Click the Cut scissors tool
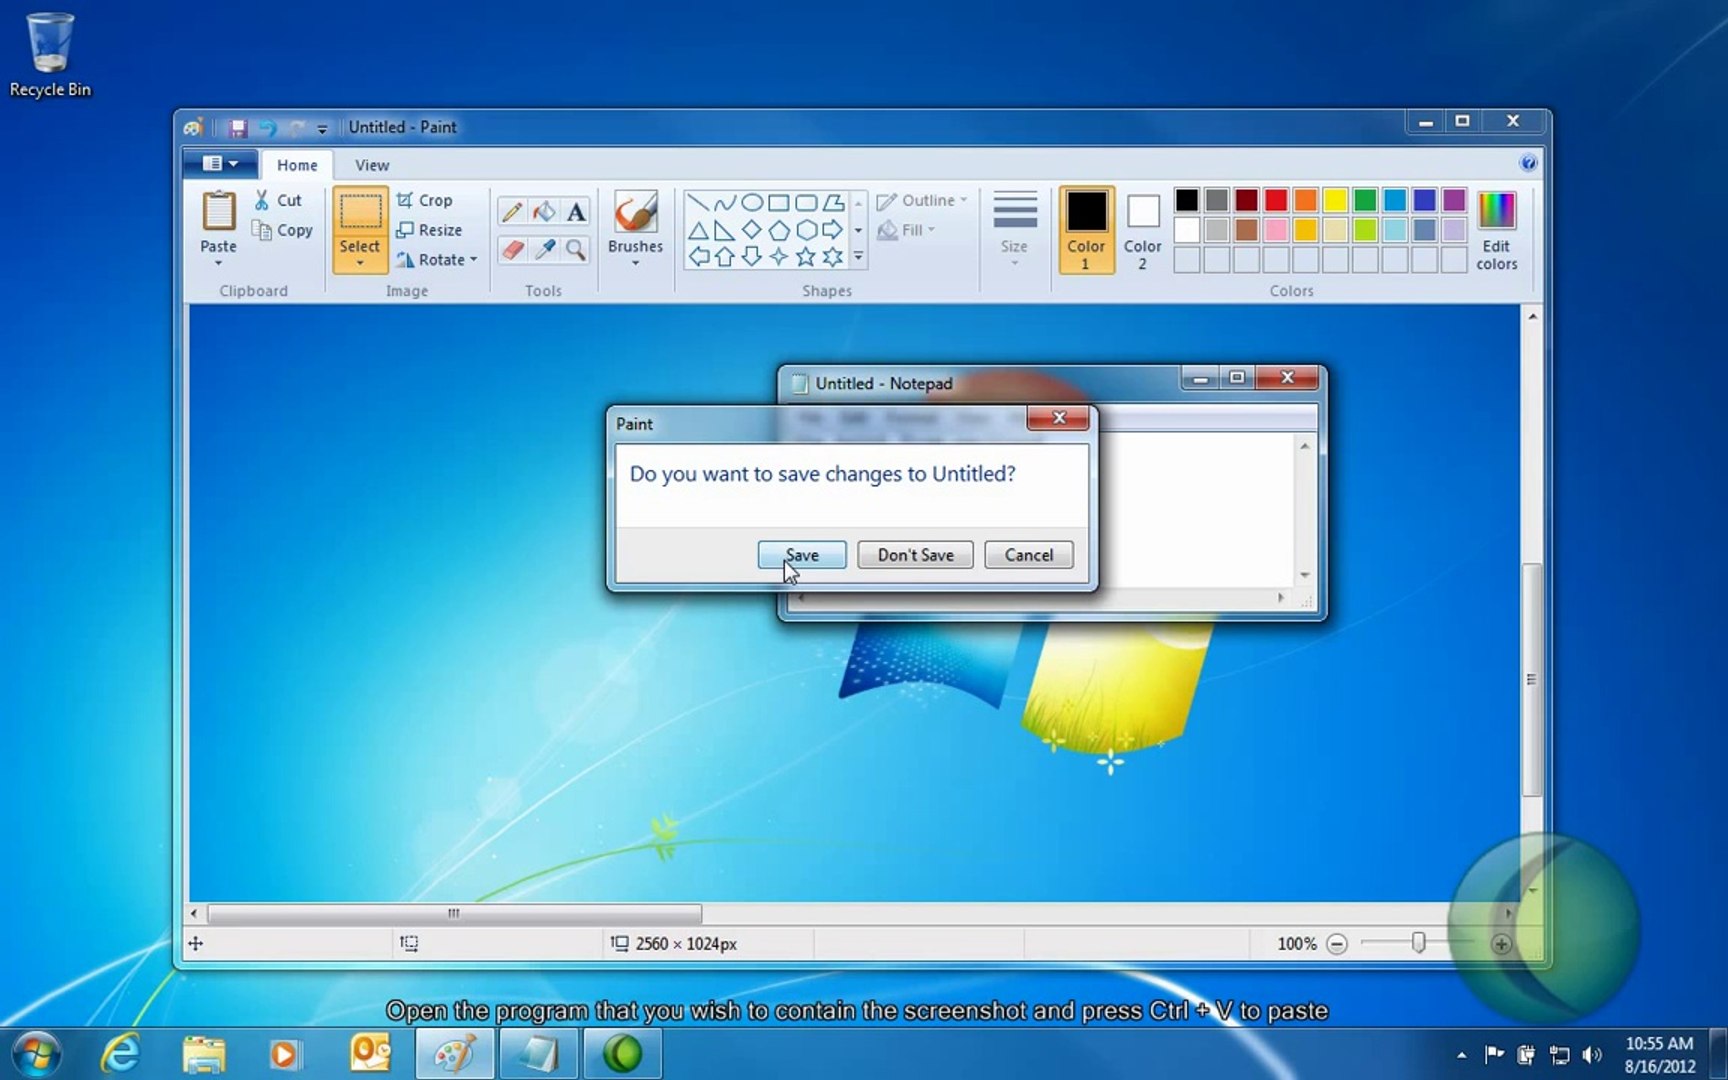 [x=277, y=200]
